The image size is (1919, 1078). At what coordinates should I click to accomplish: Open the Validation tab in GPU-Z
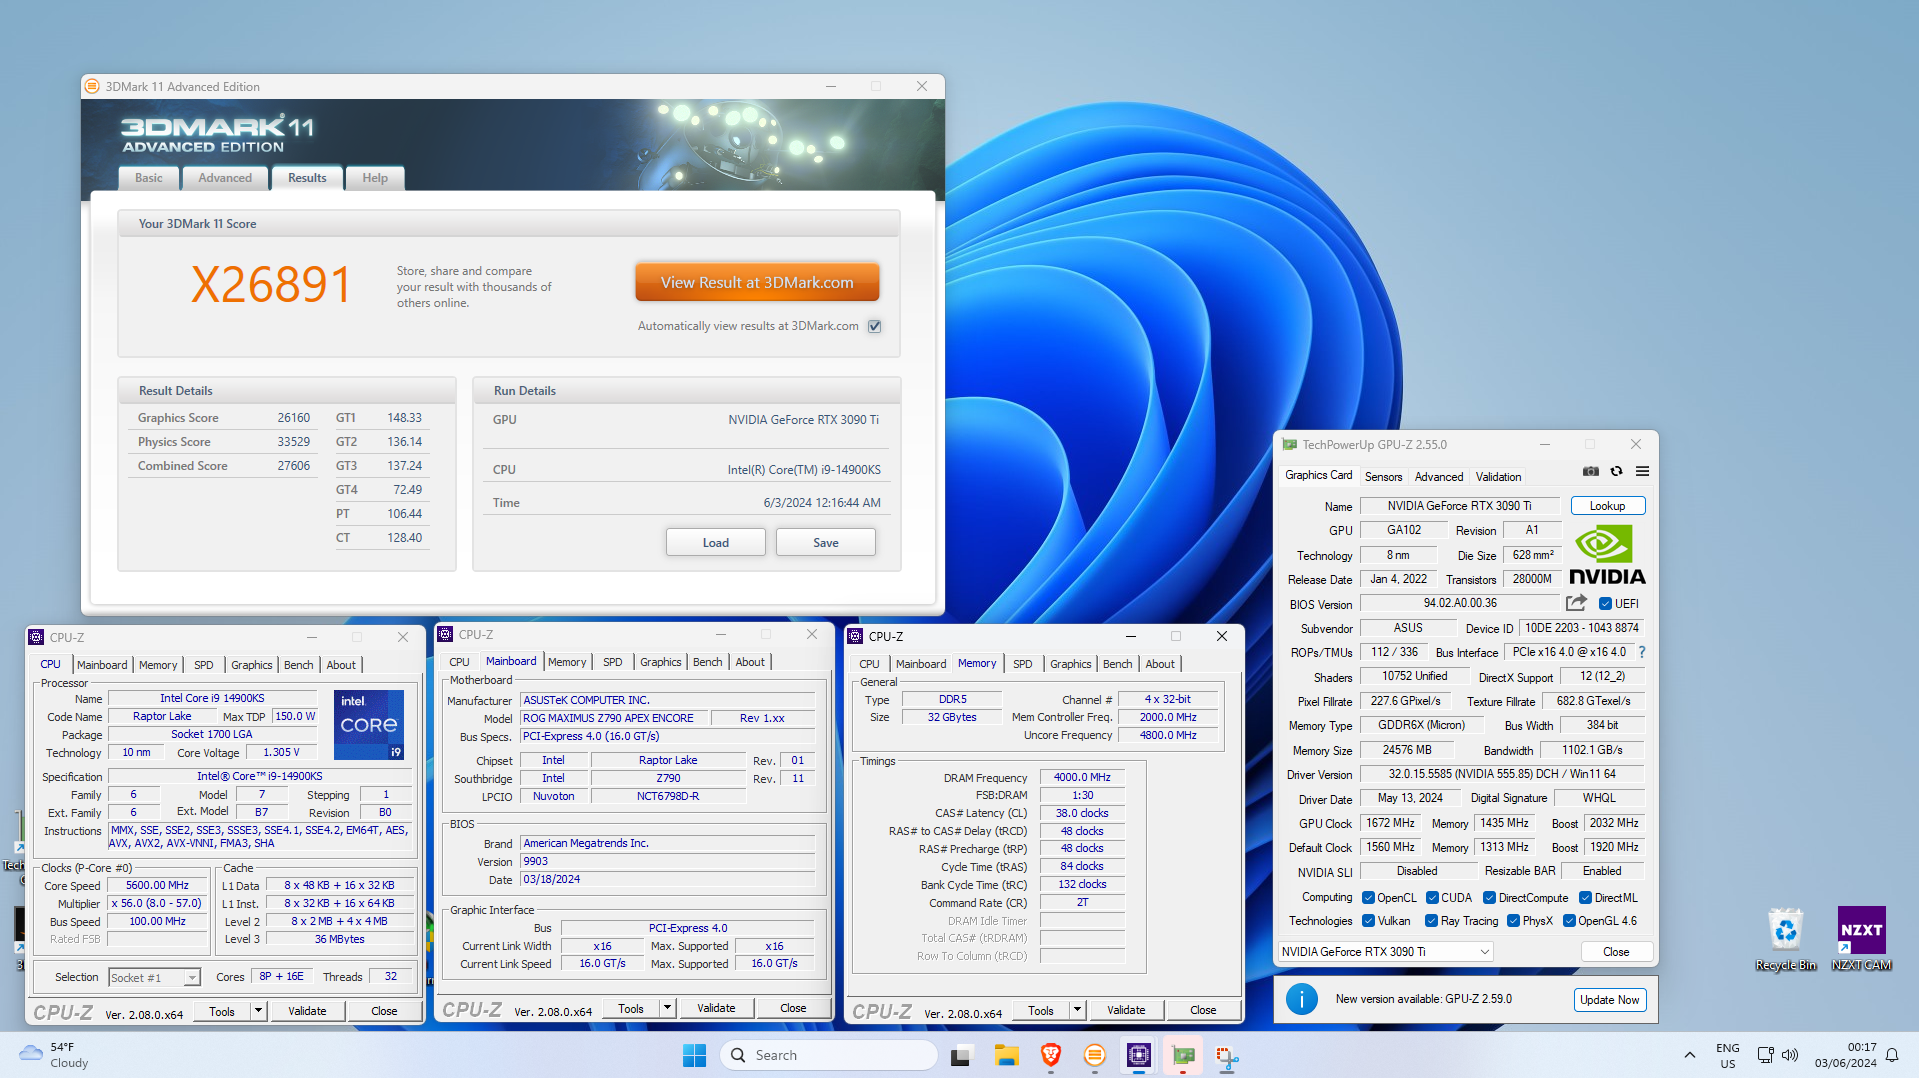1498,477
